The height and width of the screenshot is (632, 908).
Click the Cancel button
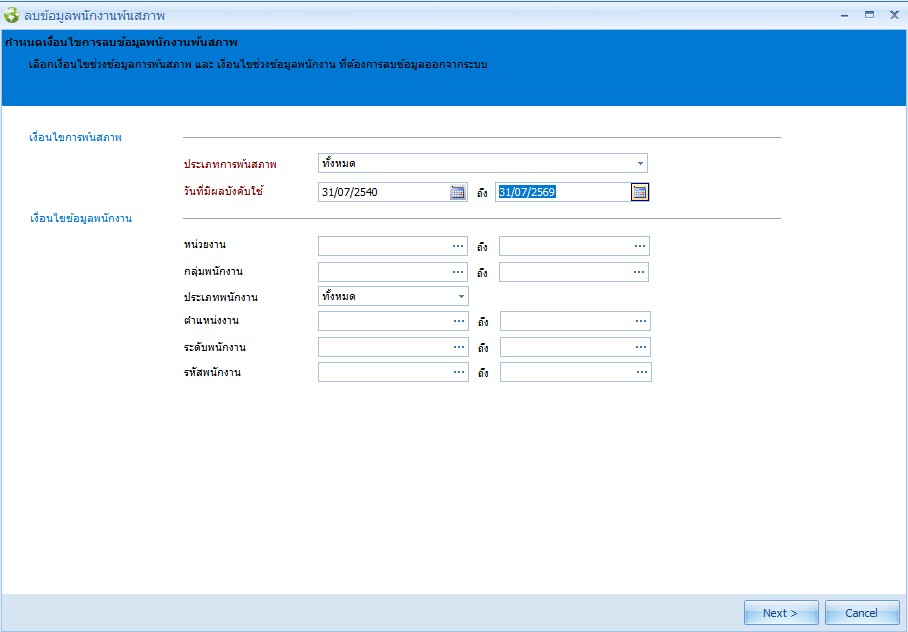[x=862, y=613]
